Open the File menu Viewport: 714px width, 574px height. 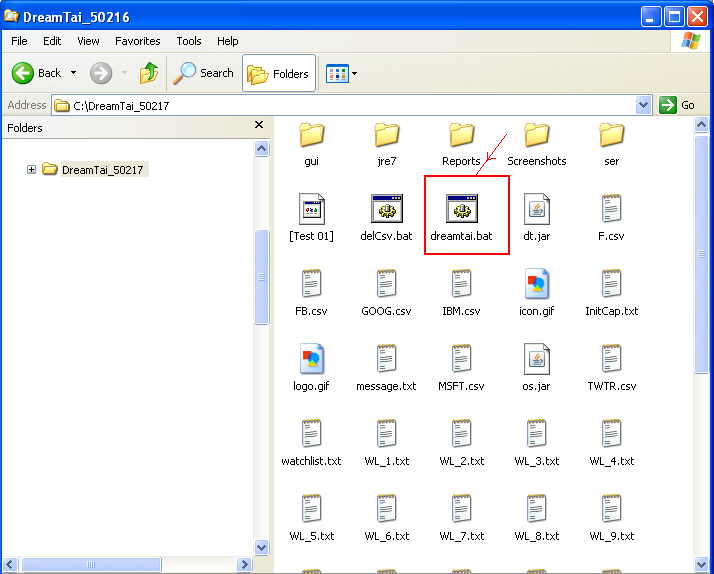pyautogui.click(x=19, y=41)
